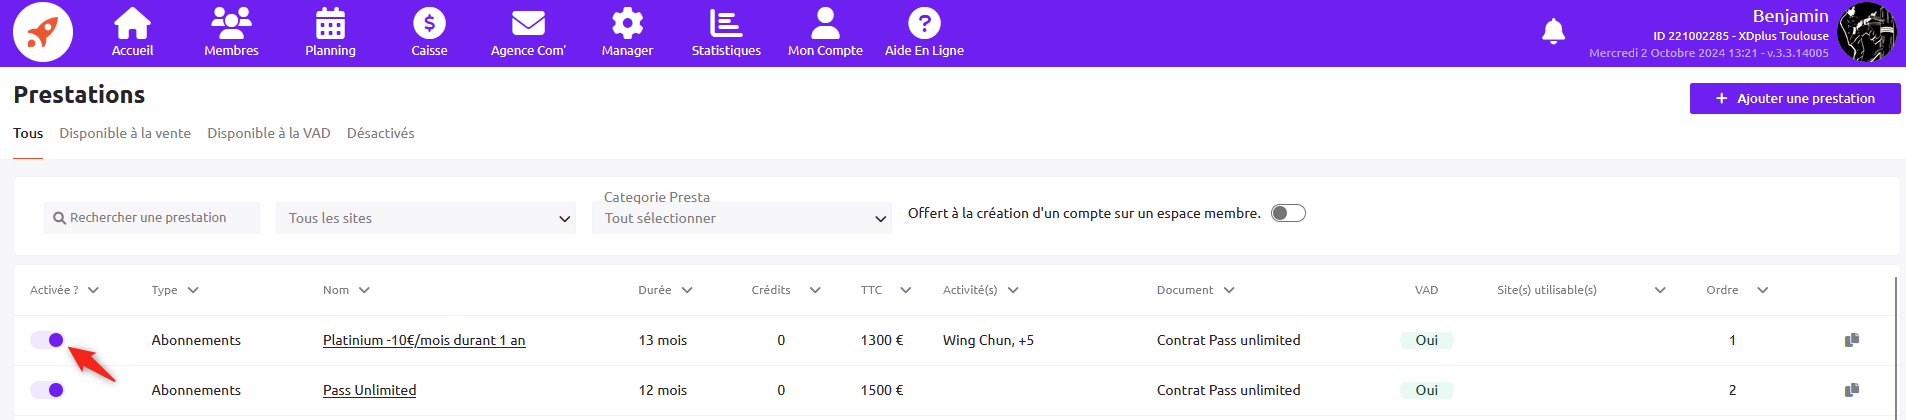Screen dimensions: 1906x420
Task: Click the notification bell icon
Action: click(x=1553, y=32)
